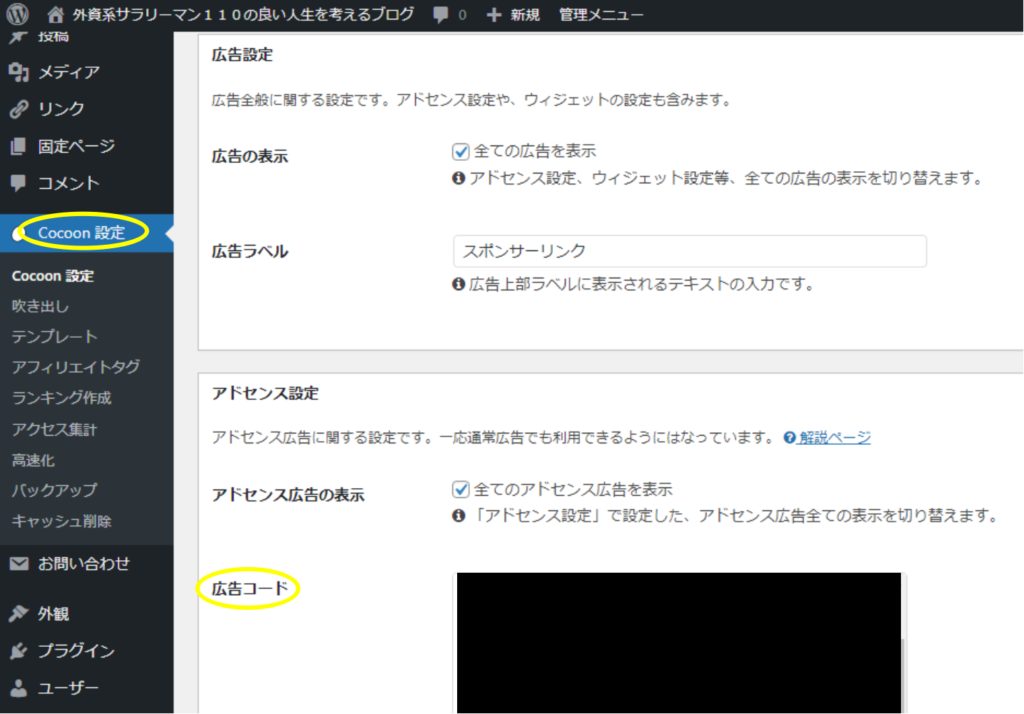Click the 広告の表示 label
Image resolution: width=1024 pixels, height=714 pixels.
tap(249, 157)
